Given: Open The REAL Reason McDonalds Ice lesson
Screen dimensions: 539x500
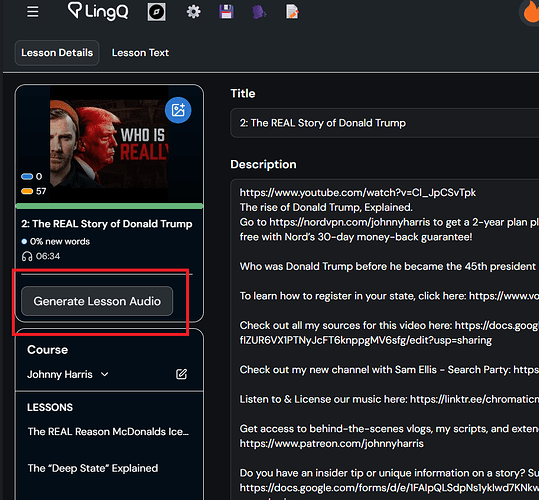Looking at the screenshot, I should point(108,432).
